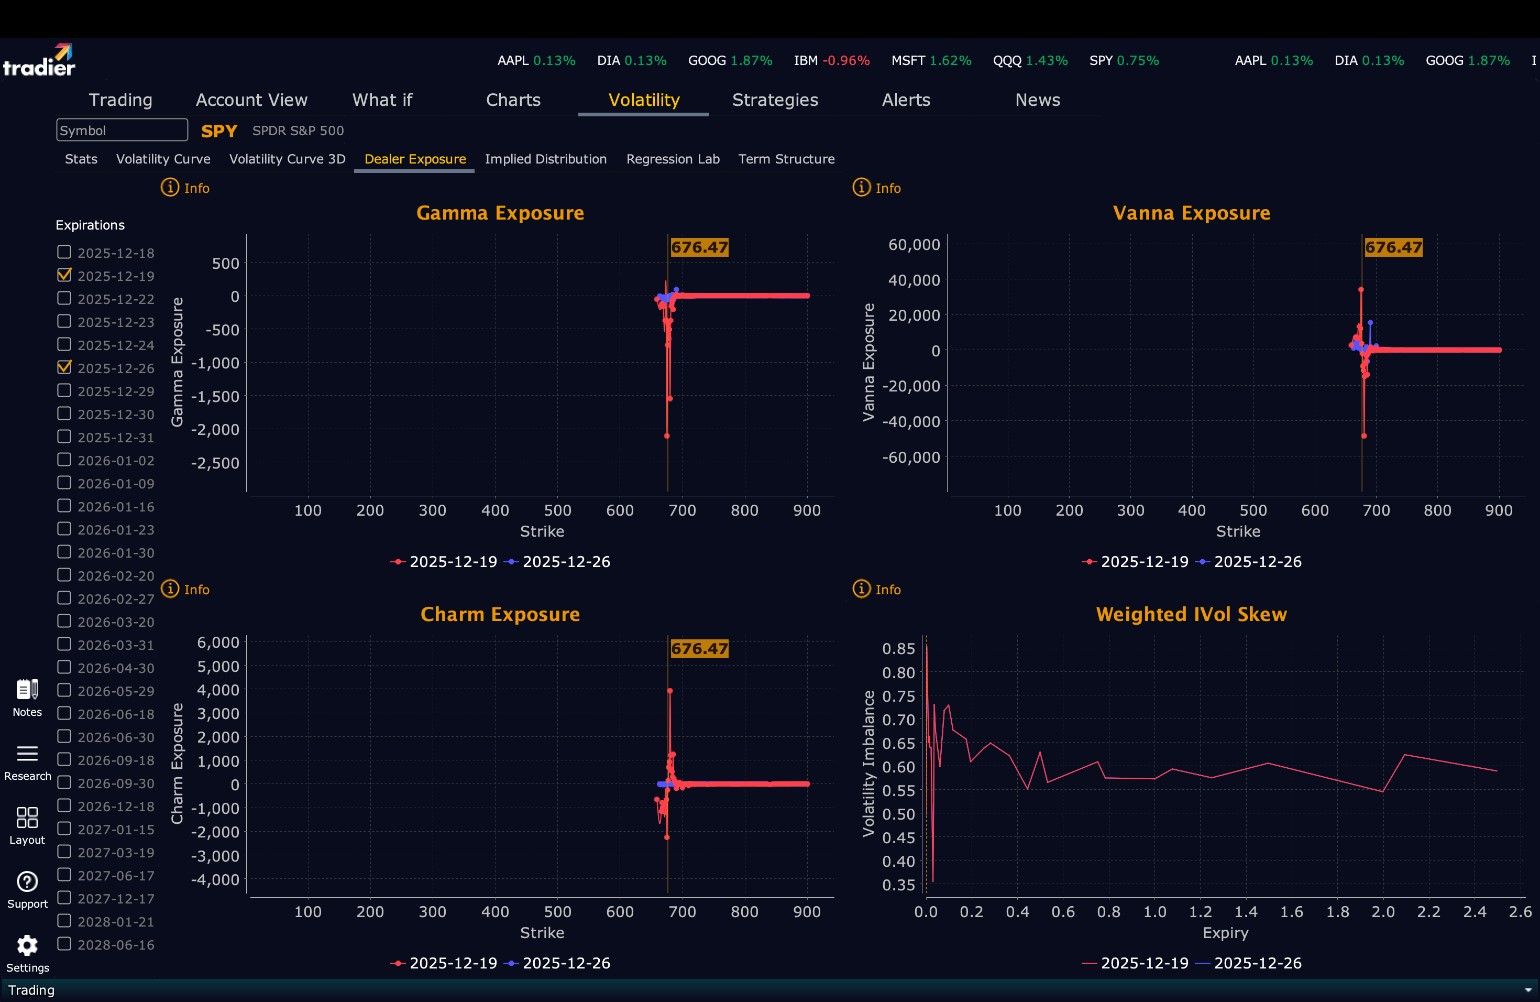Toggle 2025-12-26 series in IVol Skew legend

coord(1249,963)
